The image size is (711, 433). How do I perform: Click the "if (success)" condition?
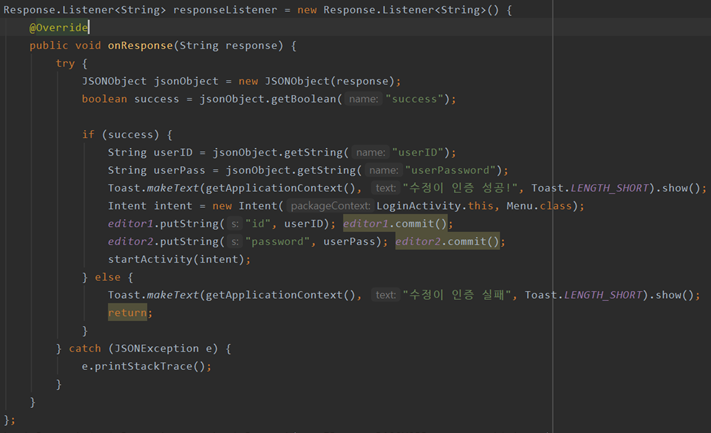coord(121,135)
